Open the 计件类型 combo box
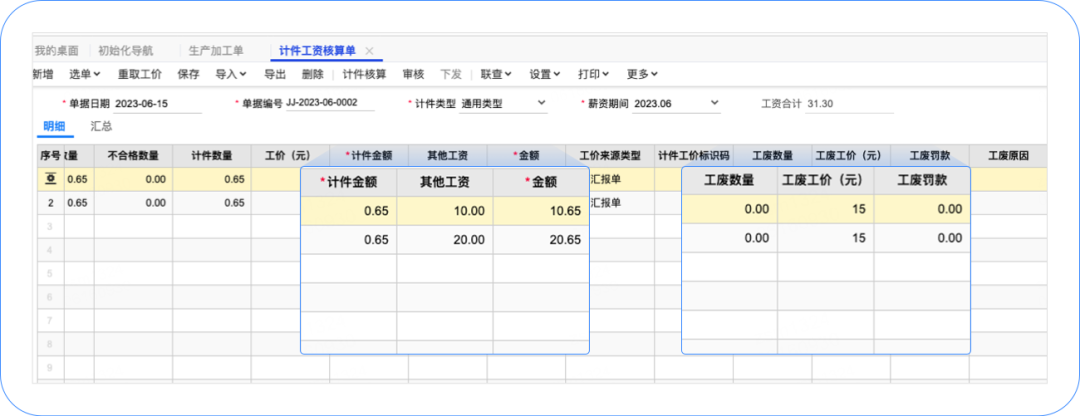This screenshot has width=1080, height=416. click(x=503, y=104)
